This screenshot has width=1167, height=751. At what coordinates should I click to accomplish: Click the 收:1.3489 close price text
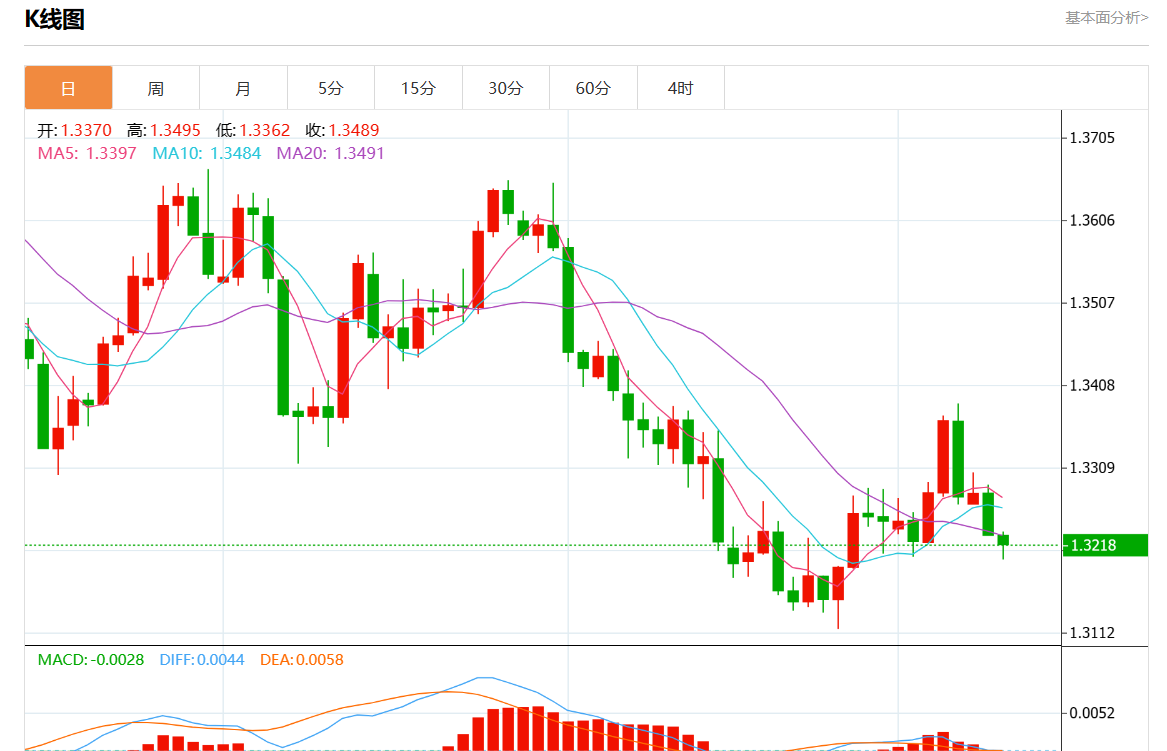point(342,130)
